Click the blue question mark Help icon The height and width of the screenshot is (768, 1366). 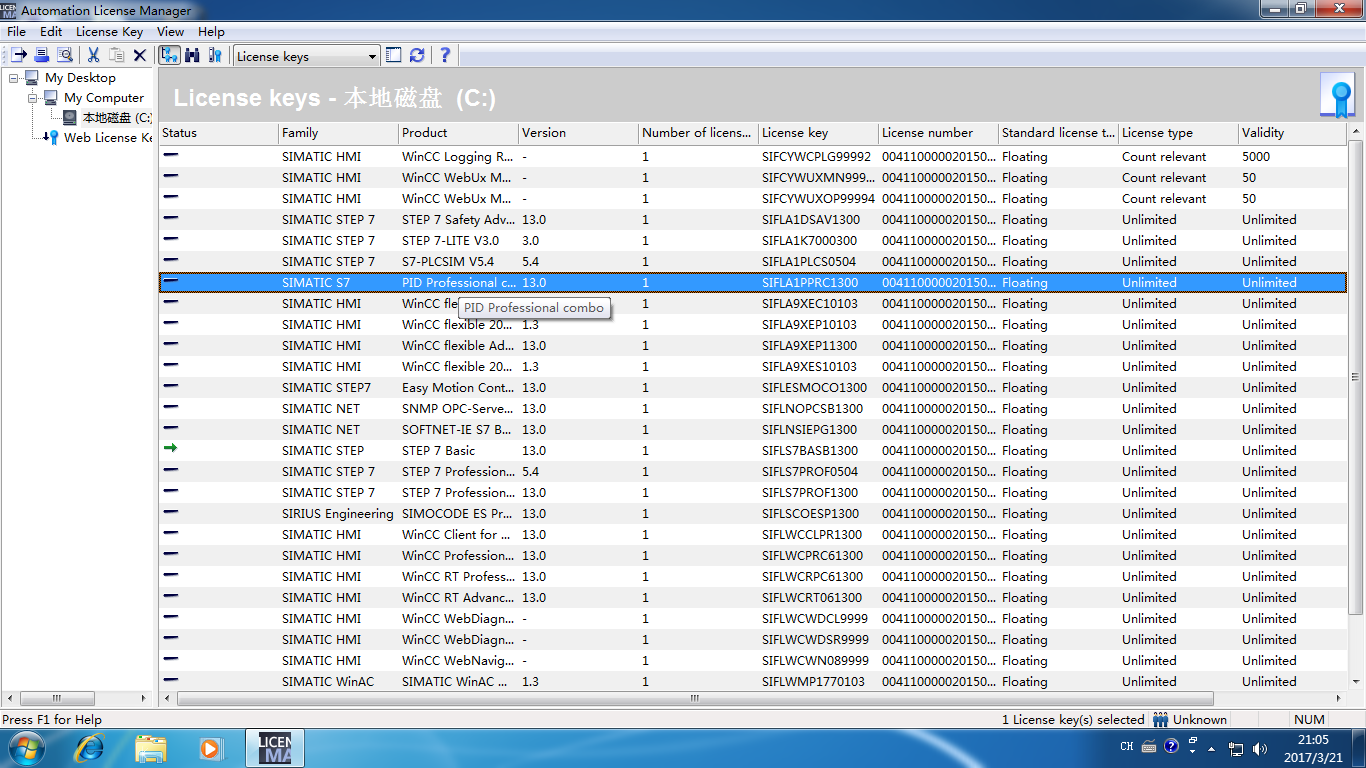click(445, 56)
